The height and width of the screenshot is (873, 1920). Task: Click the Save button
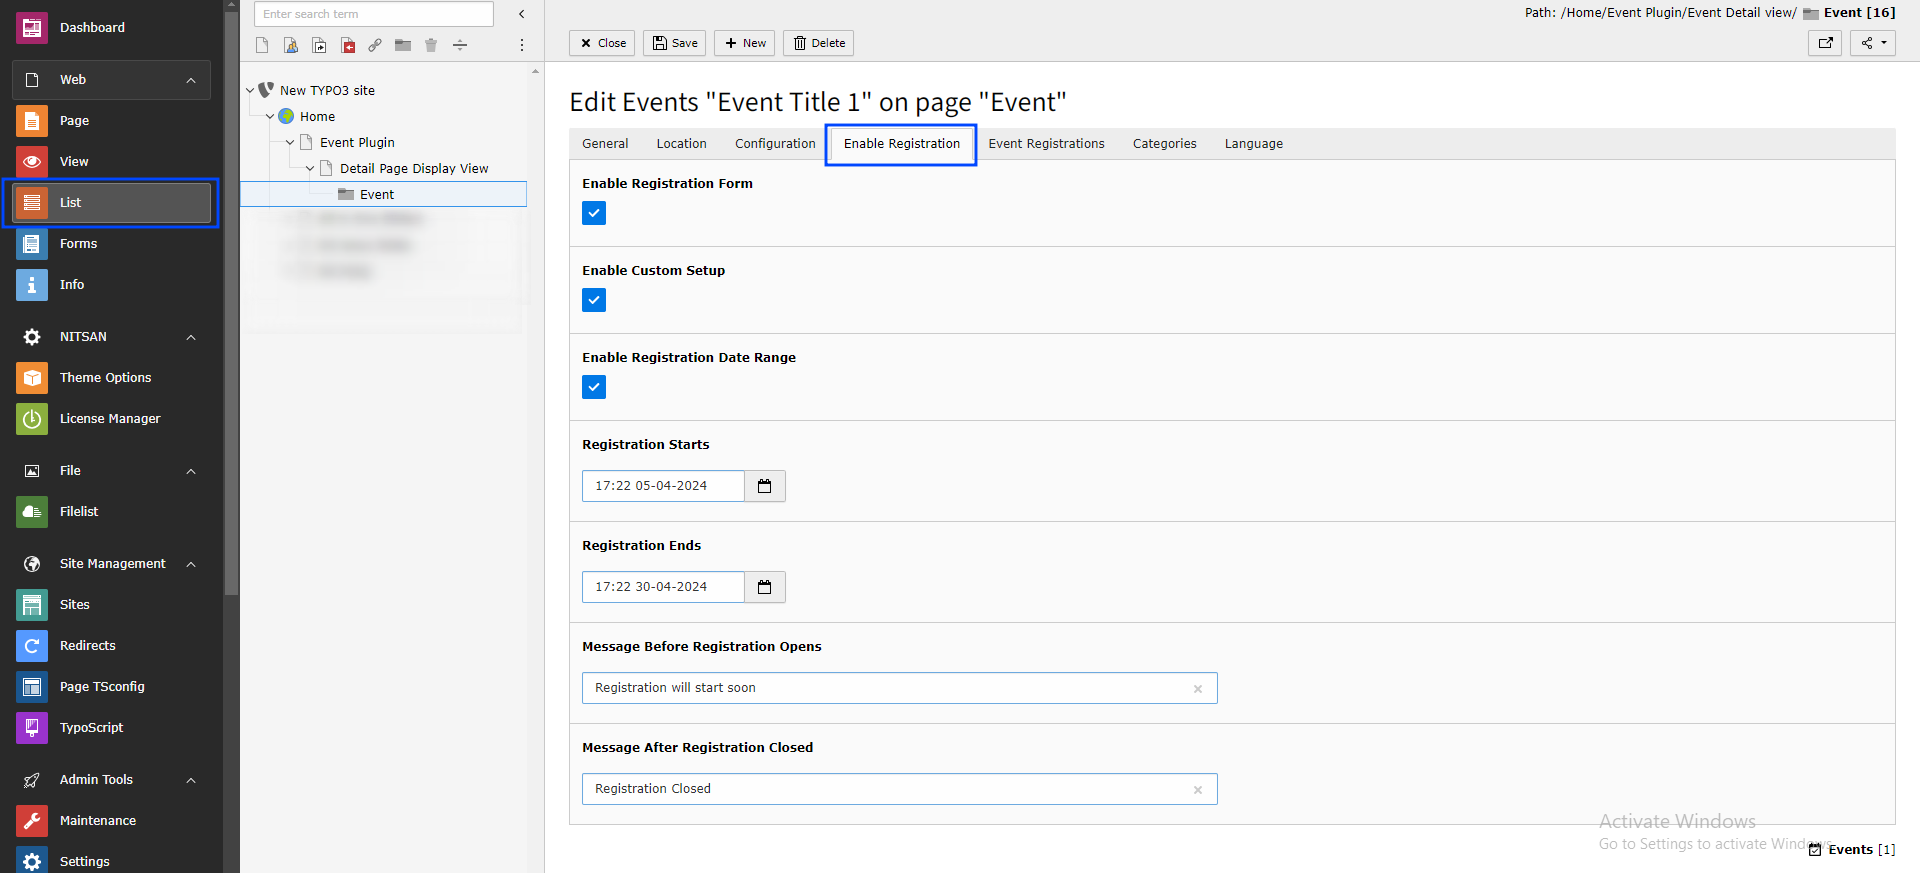(675, 43)
